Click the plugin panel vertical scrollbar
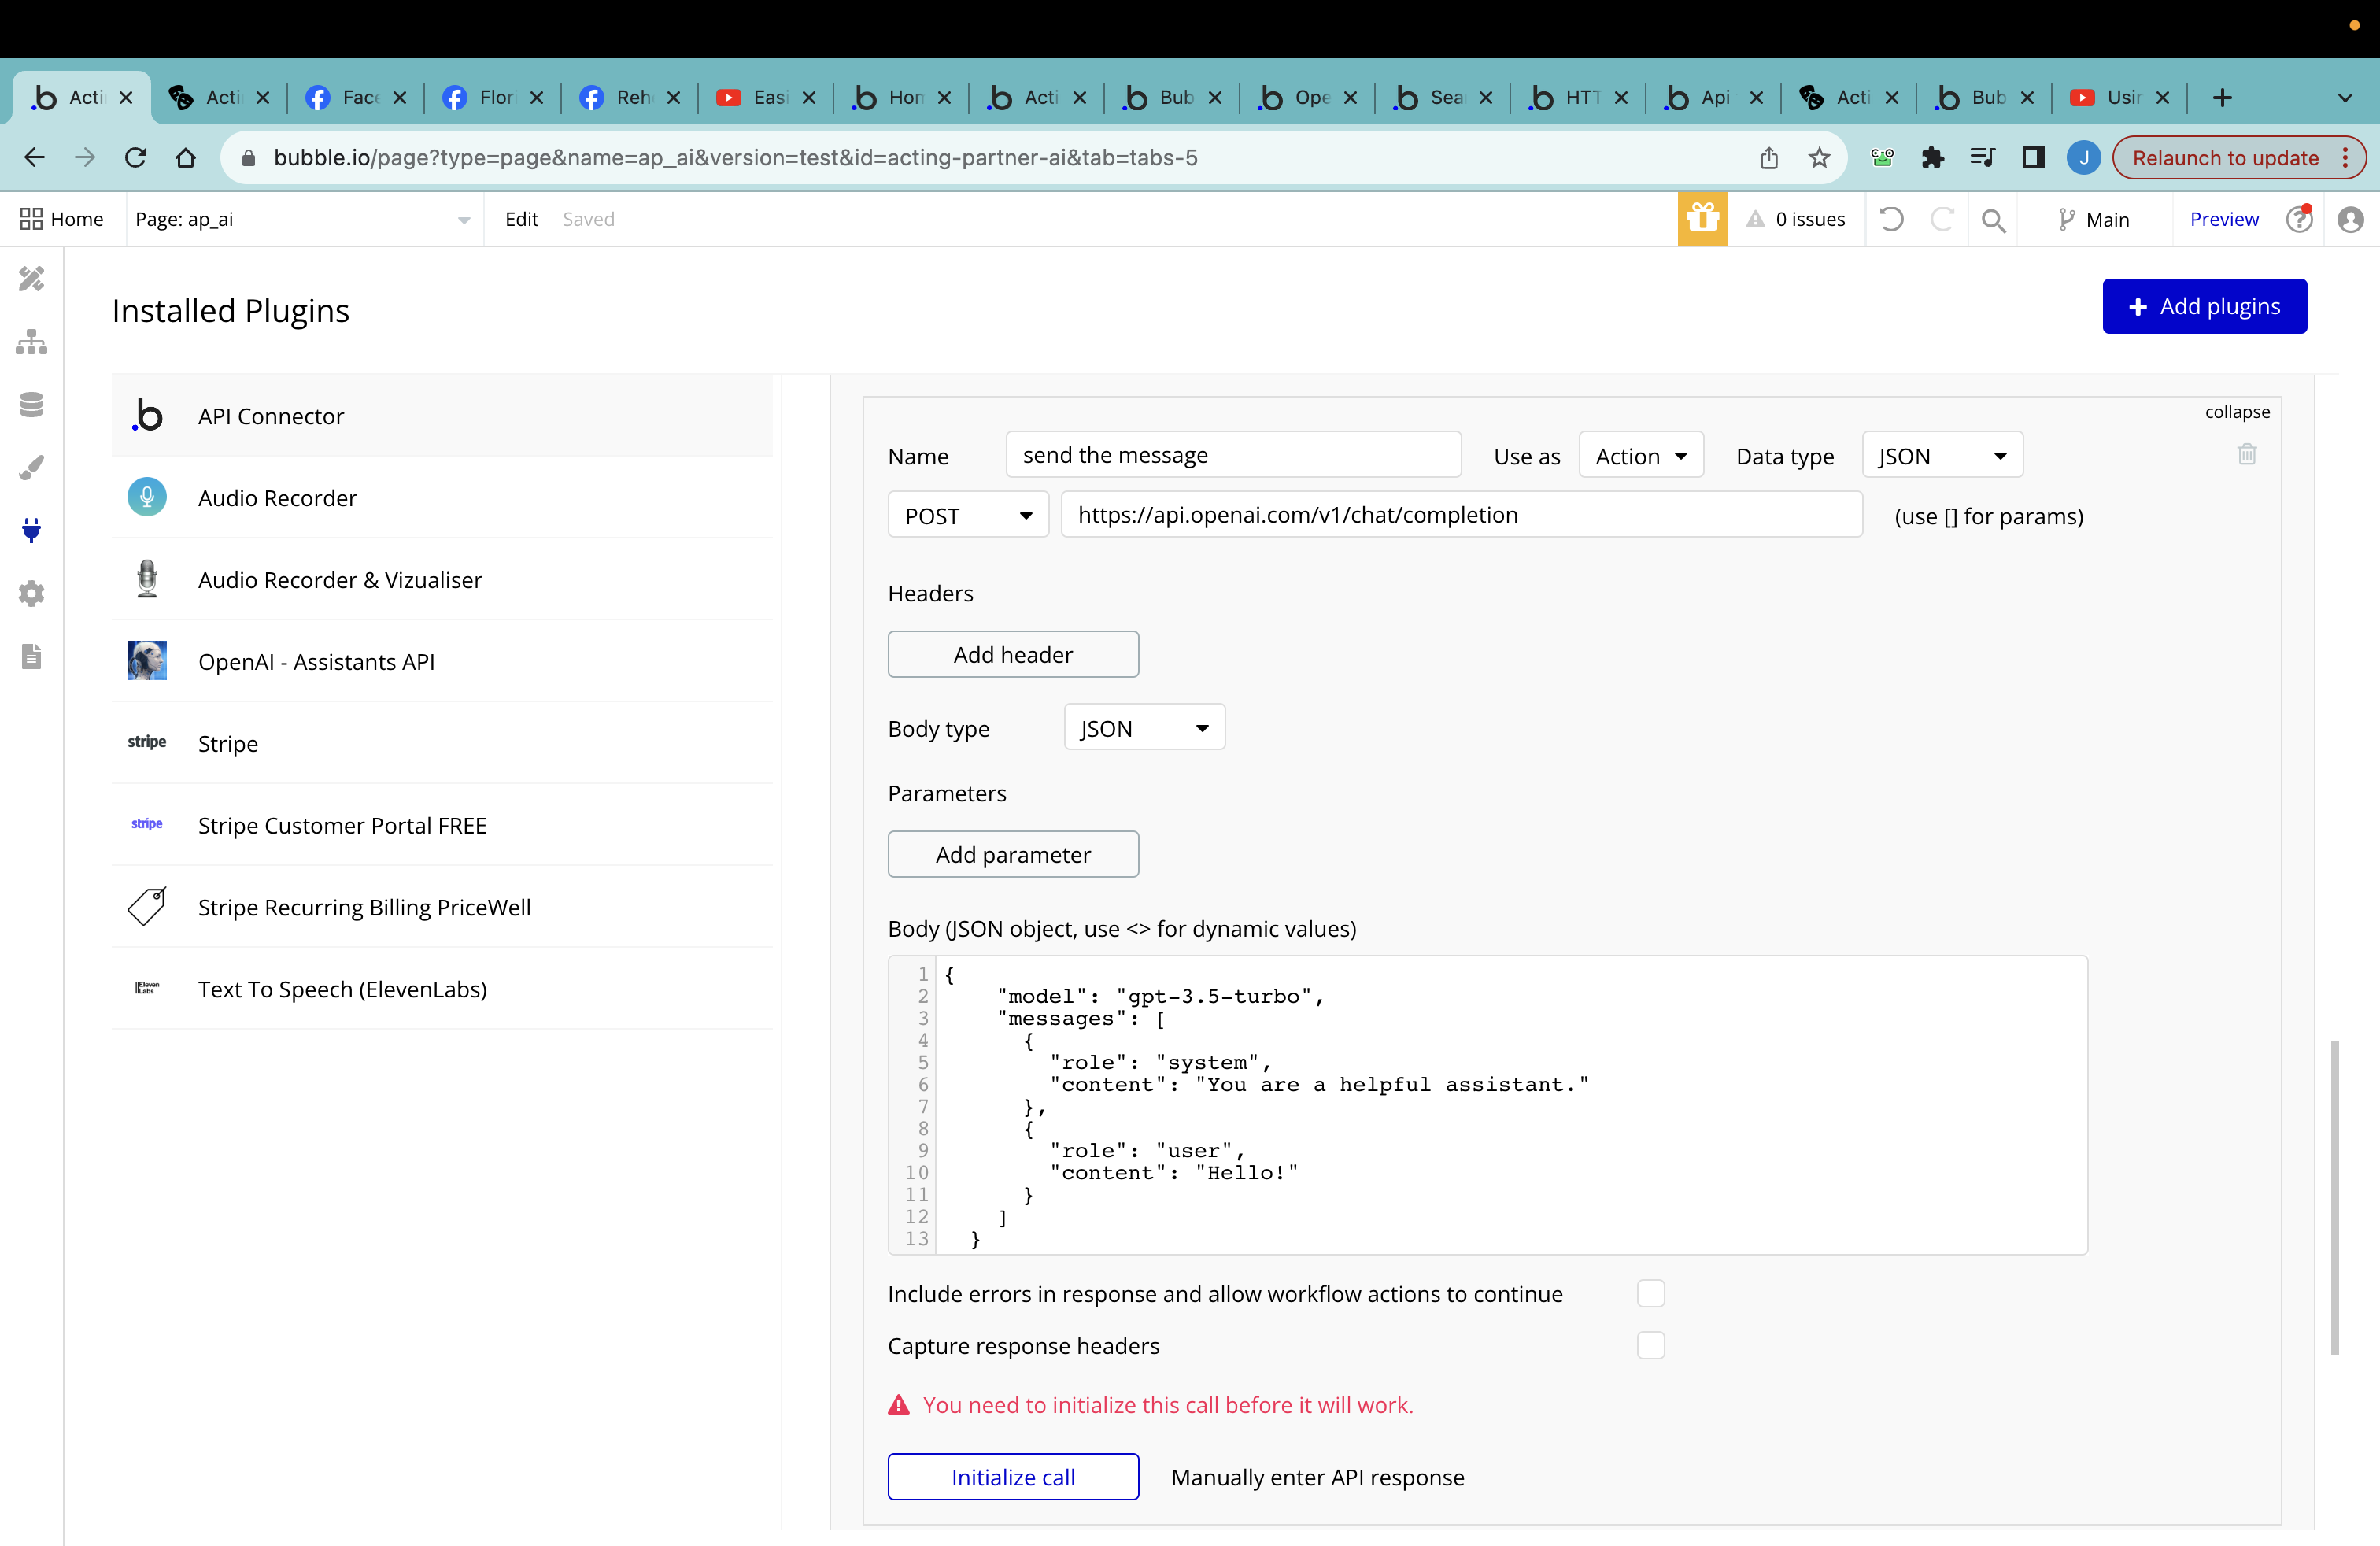Viewport: 2380px width, 1546px height. (x=2334, y=1198)
